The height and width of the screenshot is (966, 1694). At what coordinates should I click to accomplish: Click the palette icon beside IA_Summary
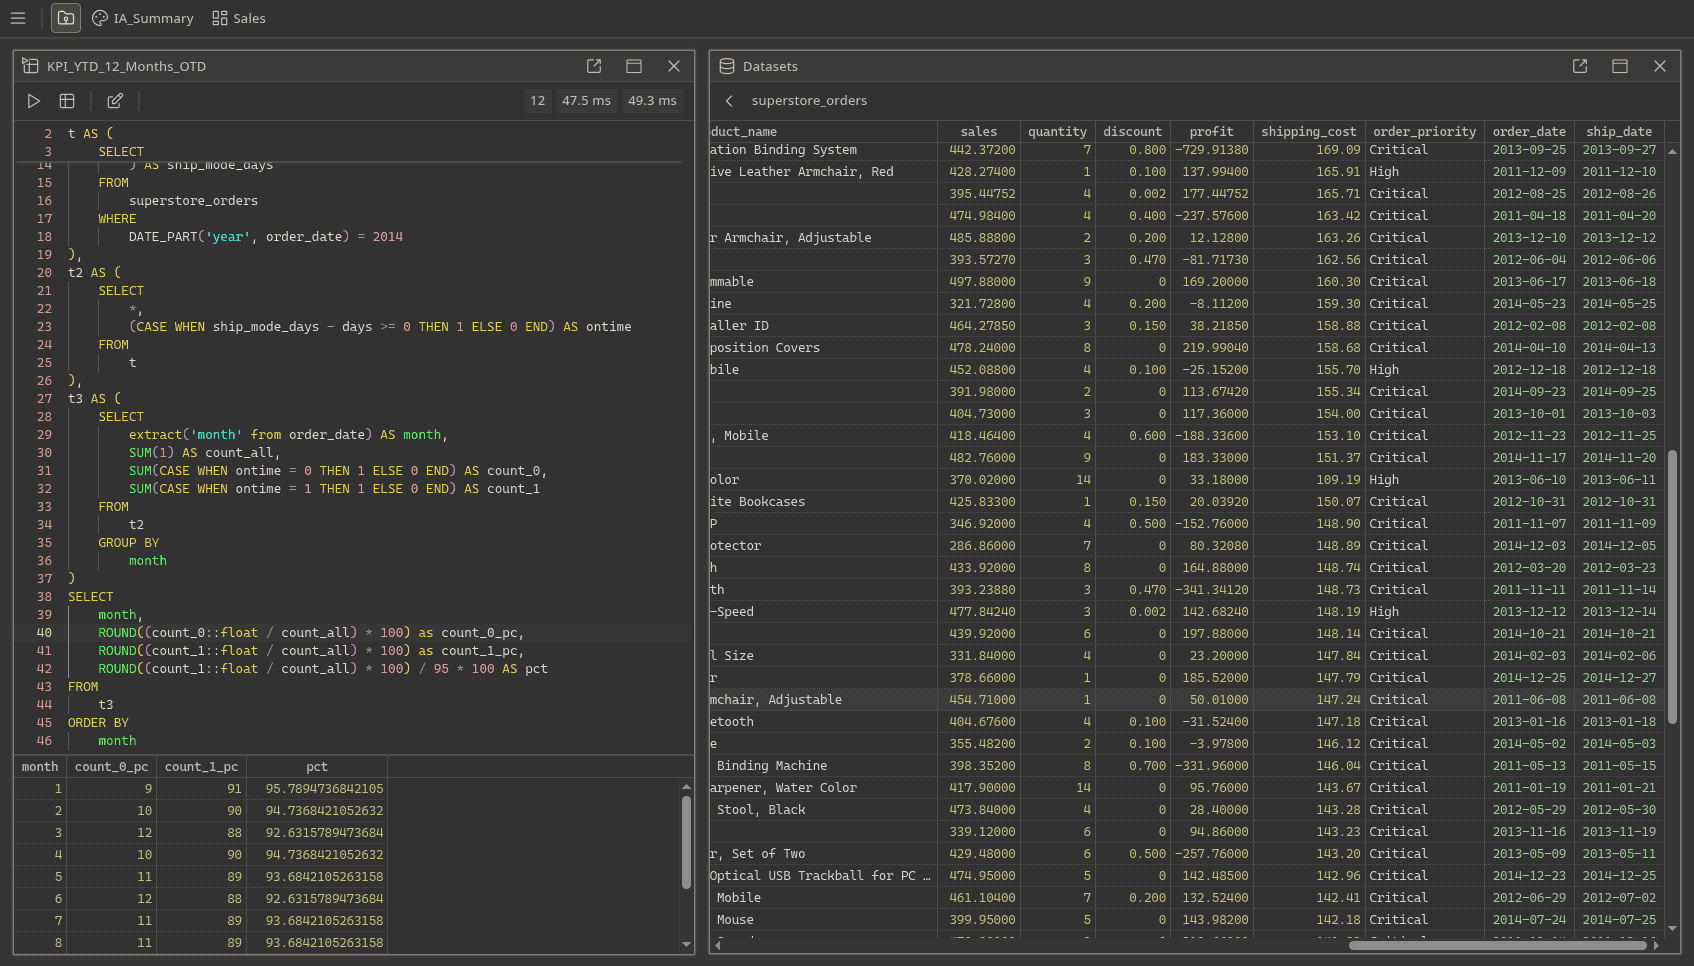pyautogui.click(x=99, y=18)
